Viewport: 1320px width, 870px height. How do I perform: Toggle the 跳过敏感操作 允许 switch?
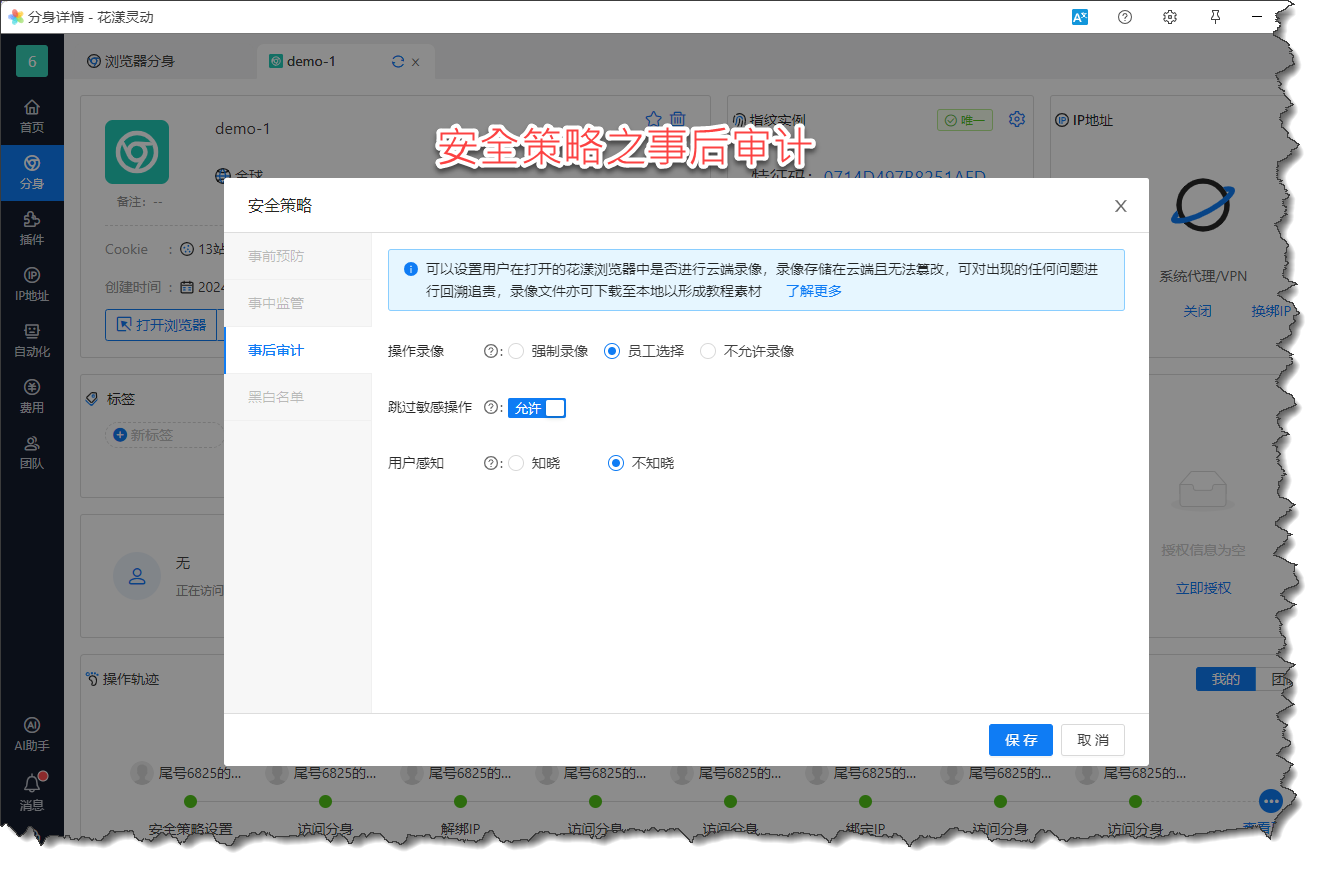tap(537, 408)
